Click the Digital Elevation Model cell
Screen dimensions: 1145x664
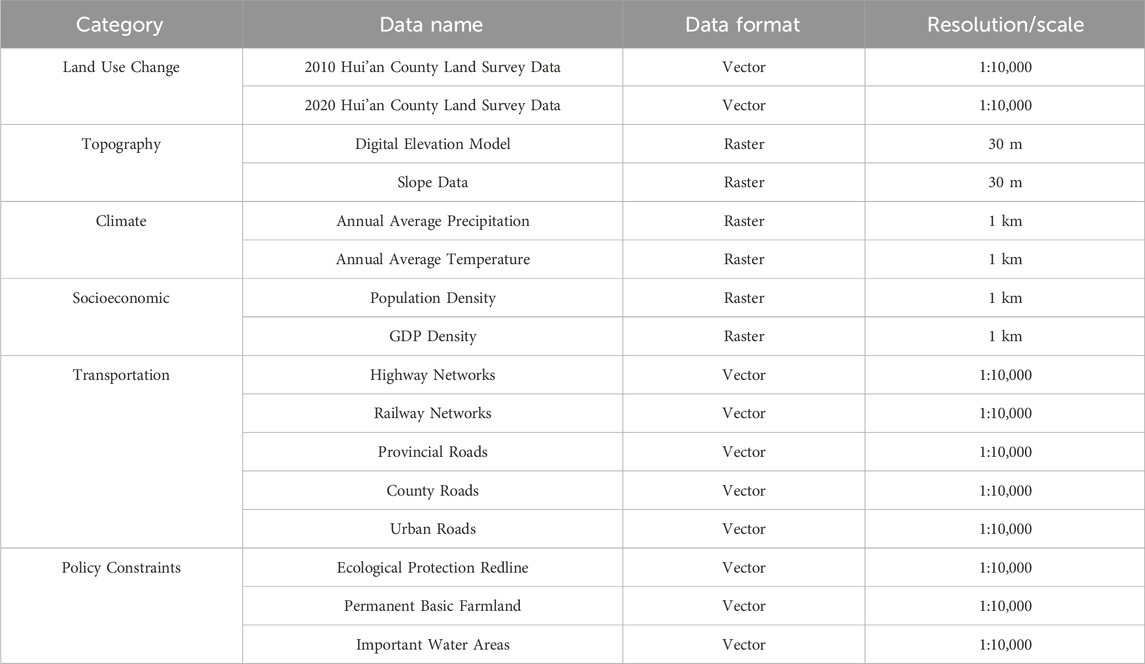click(x=432, y=144)
